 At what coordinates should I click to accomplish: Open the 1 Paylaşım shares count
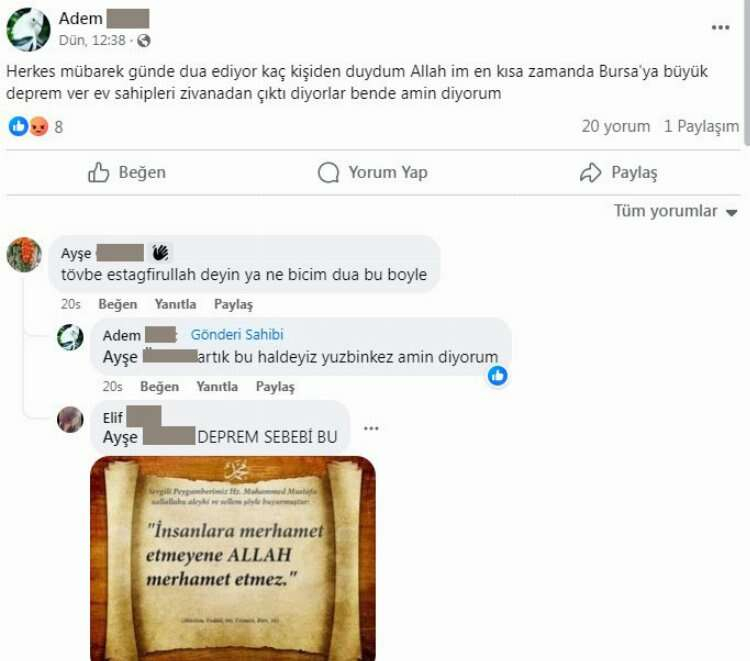[701, 126]
